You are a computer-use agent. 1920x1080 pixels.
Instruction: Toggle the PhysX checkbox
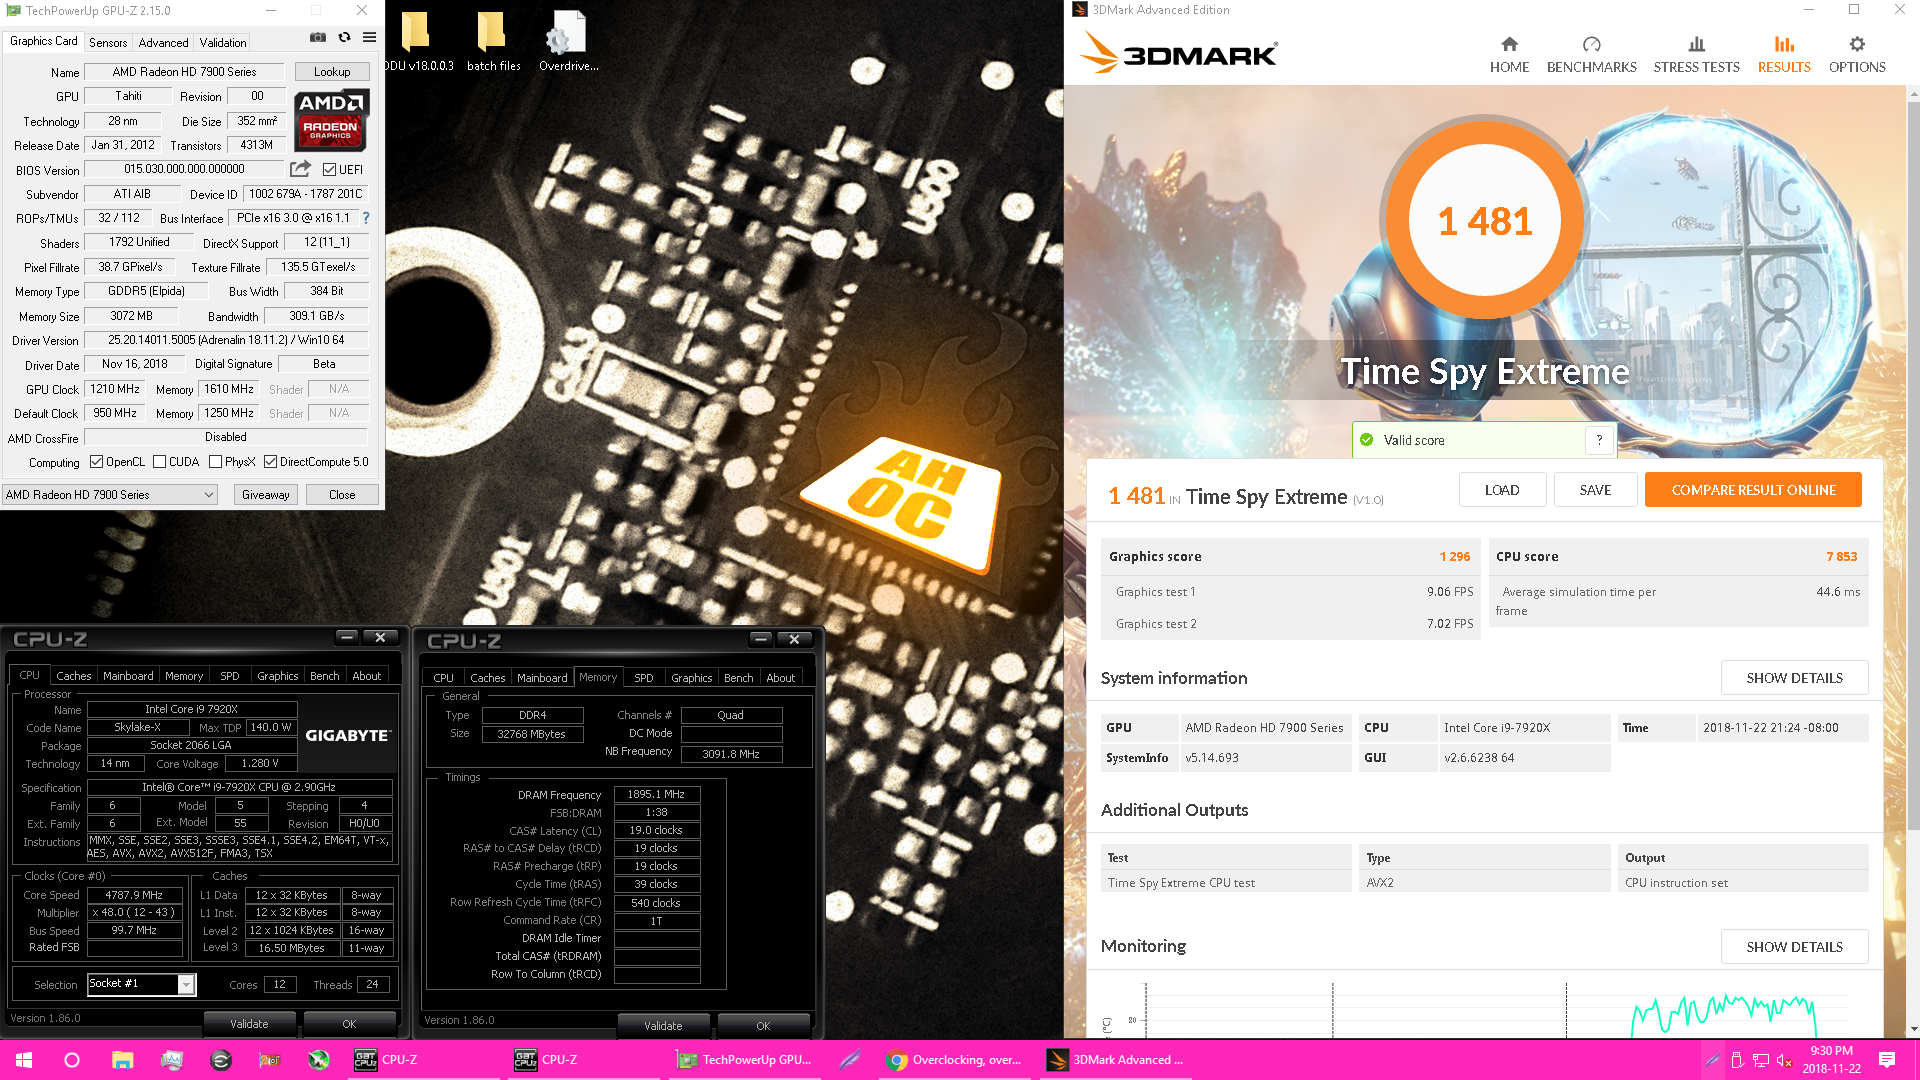(x=215, y=462)
